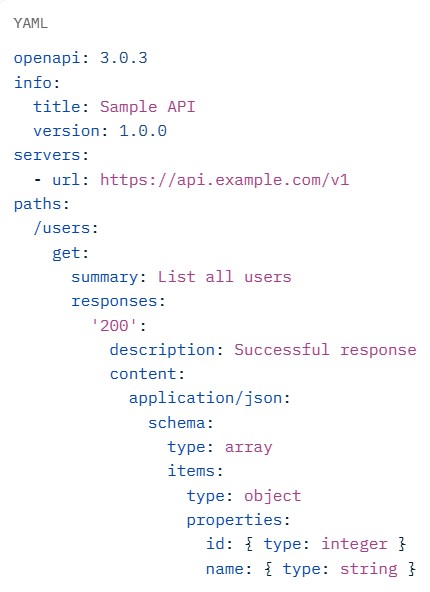Click the '200' status code
Screen dimensions: 430x592
coord(114,325)
